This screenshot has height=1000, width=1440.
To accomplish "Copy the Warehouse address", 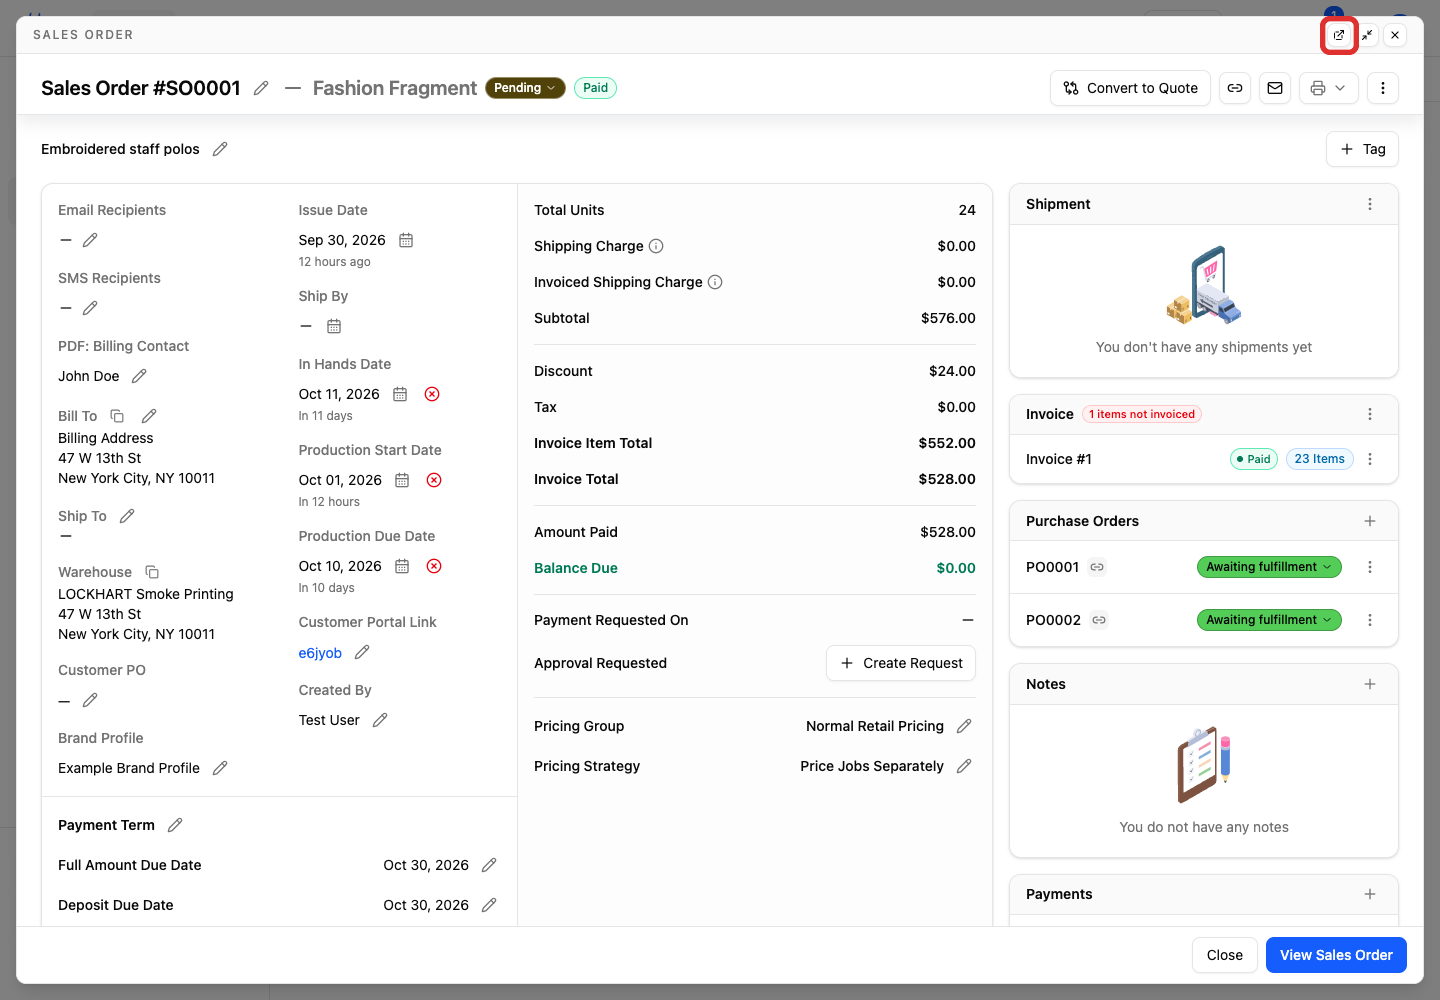I will click(x=152, y=572).
